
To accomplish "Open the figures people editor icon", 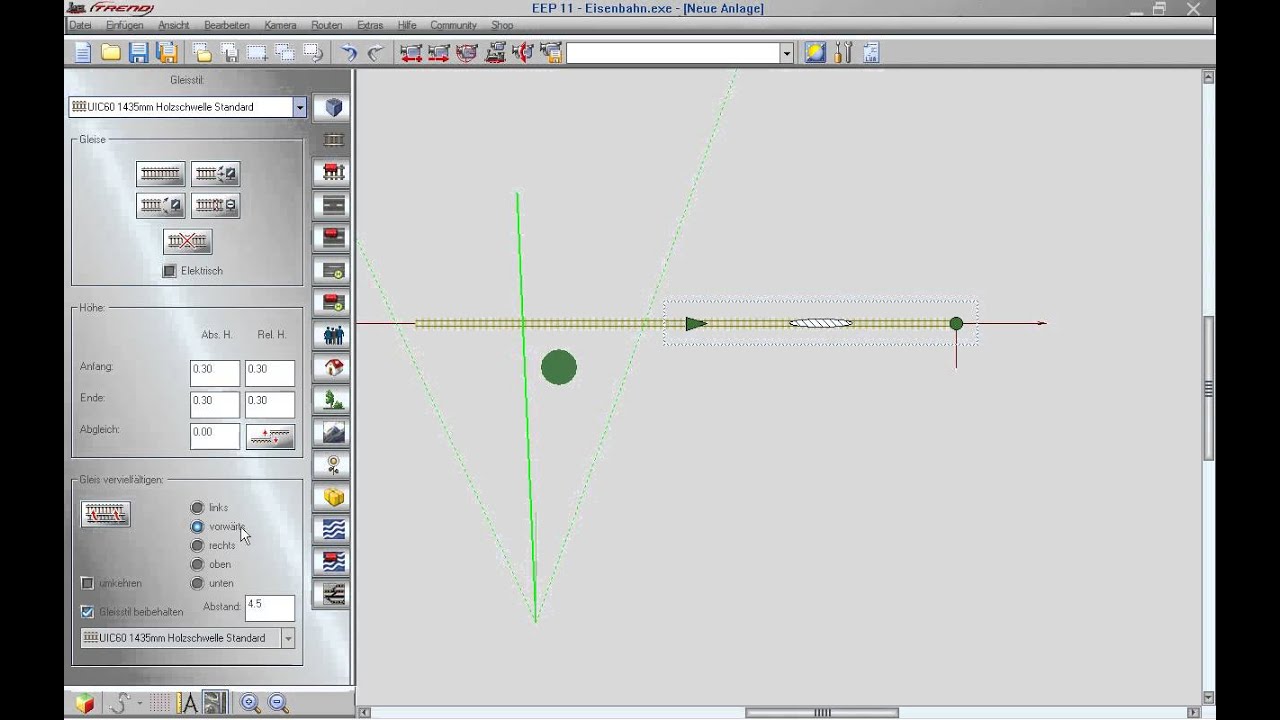I will (333, 335).
